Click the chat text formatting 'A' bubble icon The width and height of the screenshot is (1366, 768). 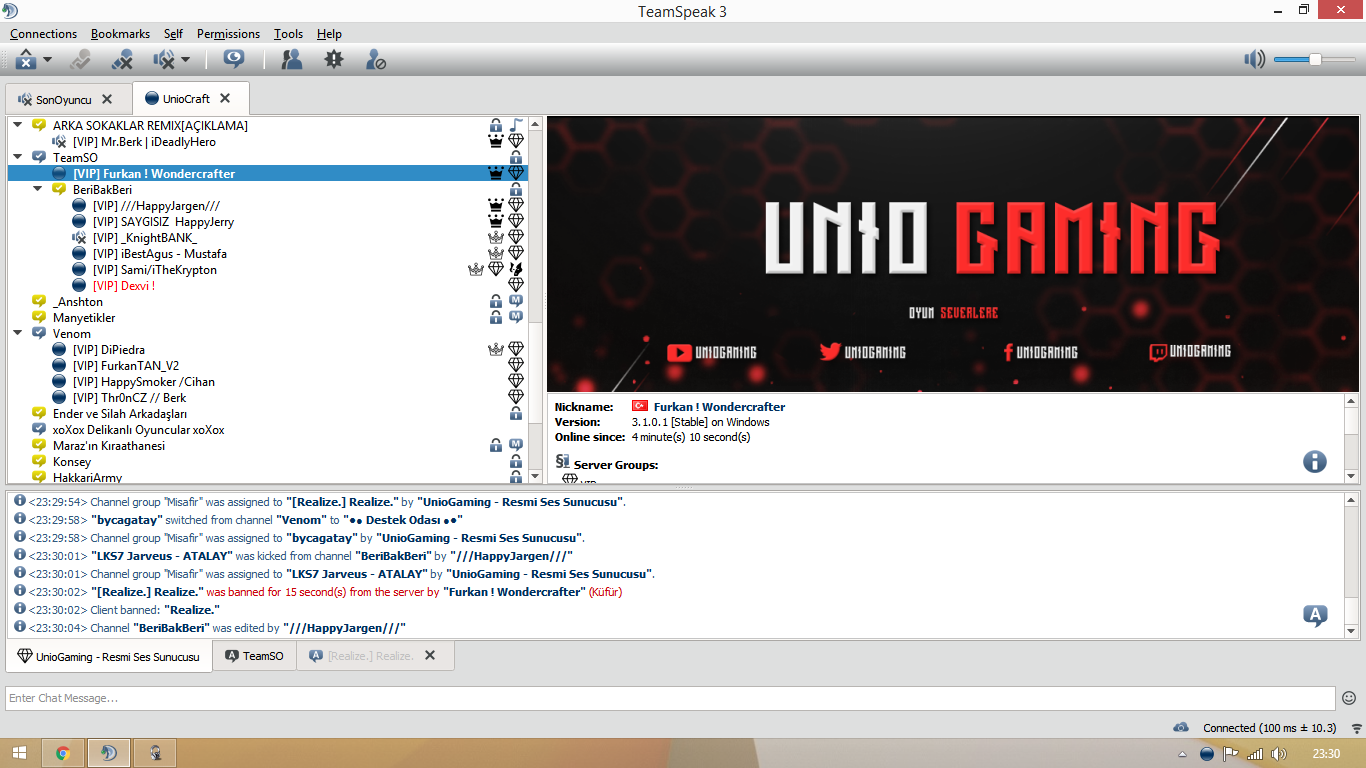(1315, 616)
